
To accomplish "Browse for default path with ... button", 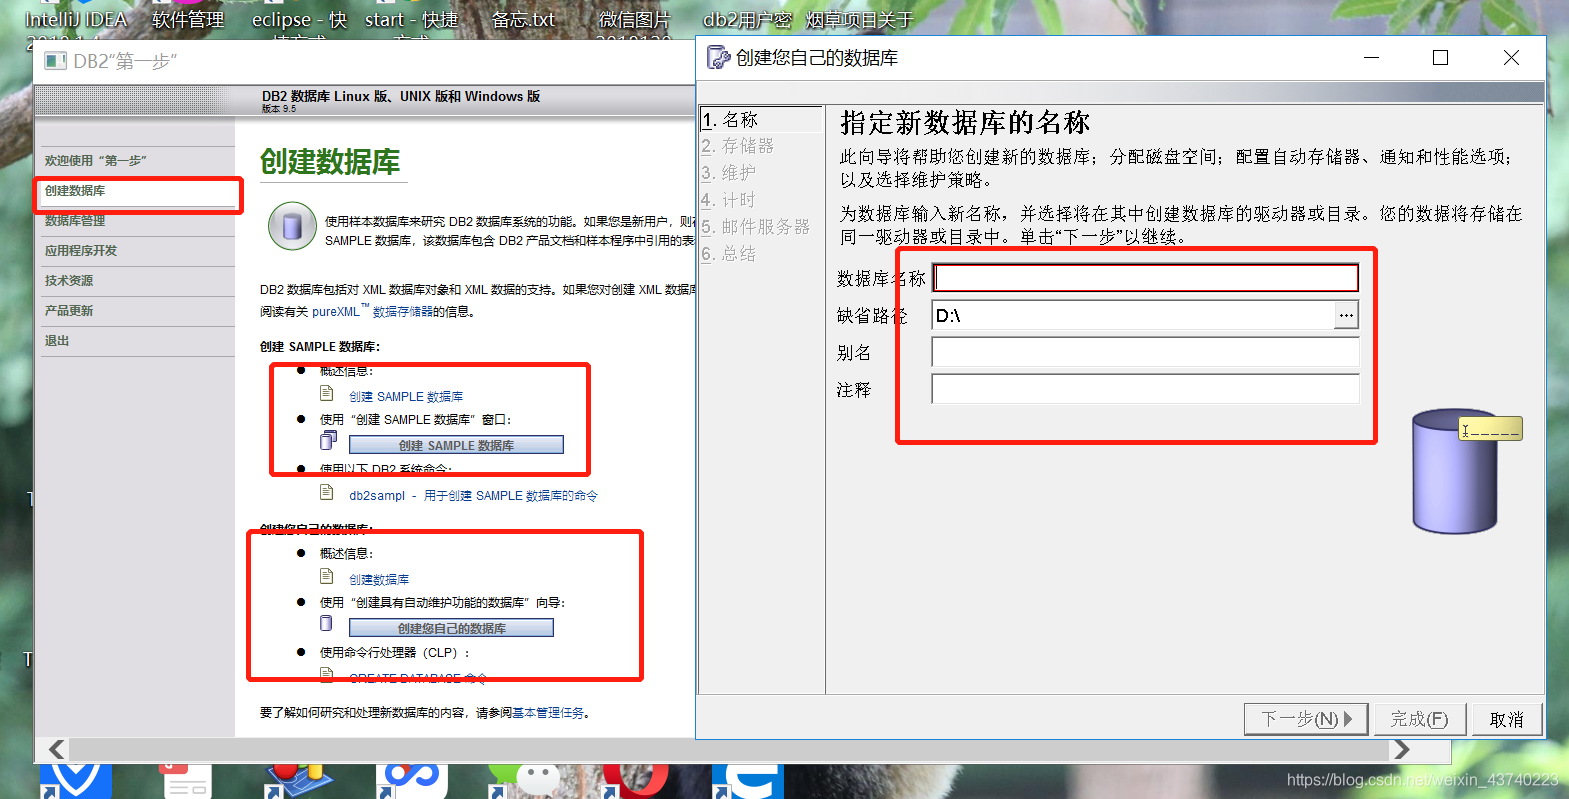I will tap(1346, 316).
